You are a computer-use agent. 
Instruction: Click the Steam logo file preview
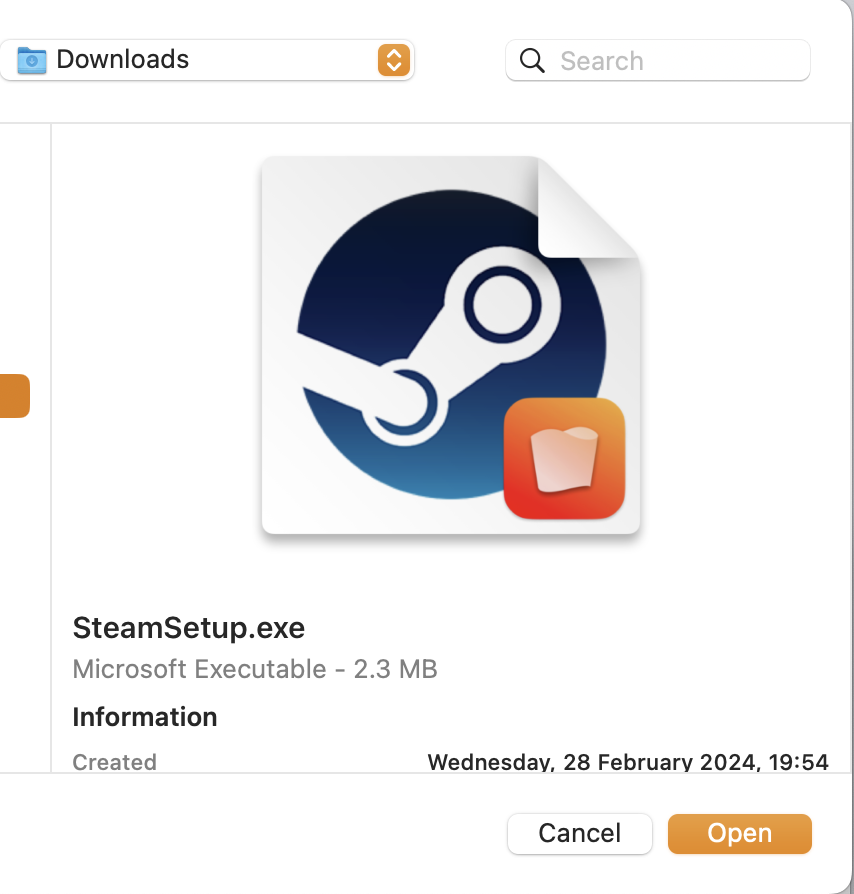point(450,345)
